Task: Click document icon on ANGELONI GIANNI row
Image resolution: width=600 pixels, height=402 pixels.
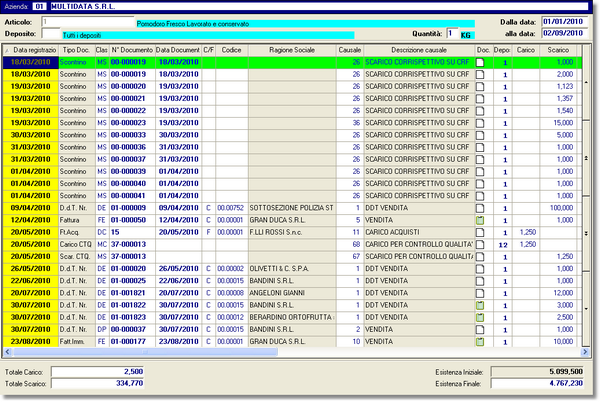Action: (x=480, y=293)
